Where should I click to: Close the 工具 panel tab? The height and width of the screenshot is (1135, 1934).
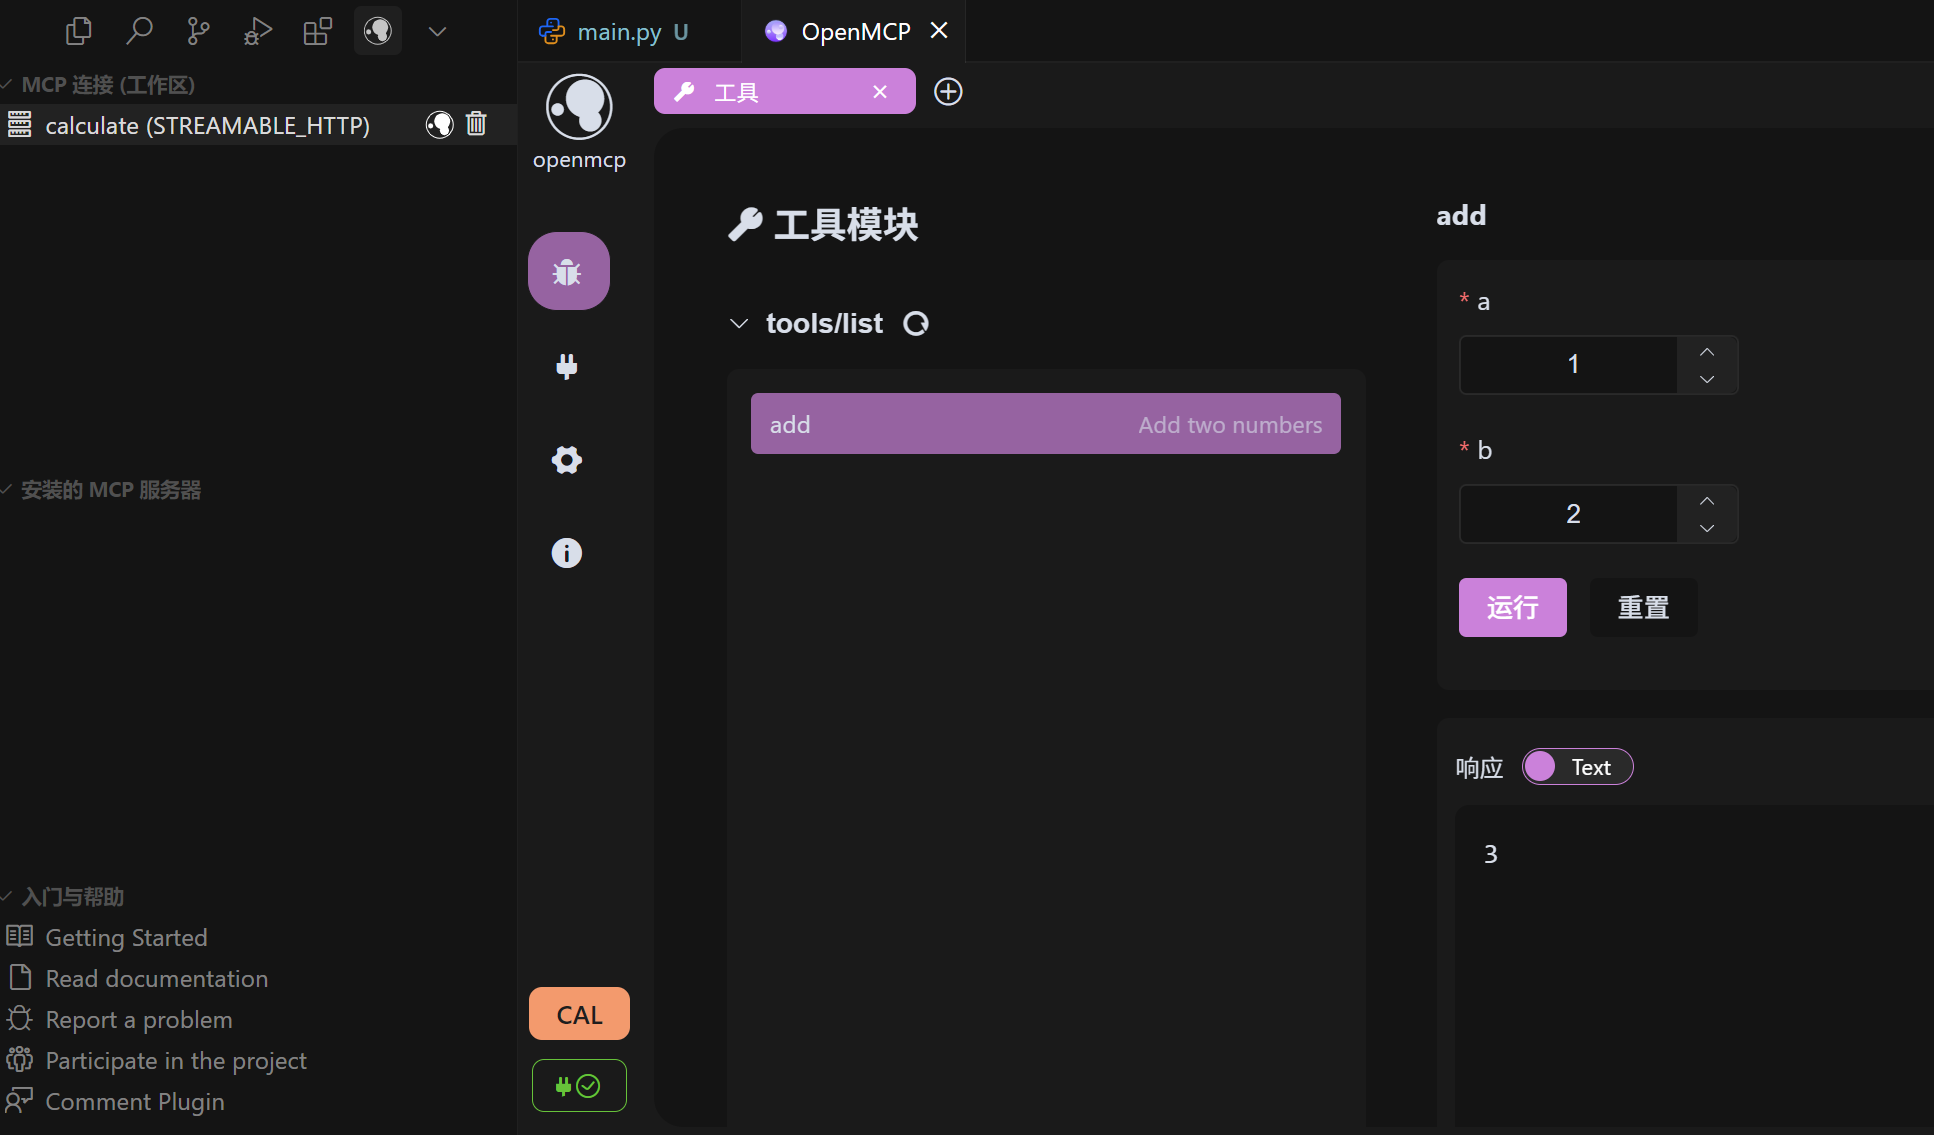click(880, 92)
